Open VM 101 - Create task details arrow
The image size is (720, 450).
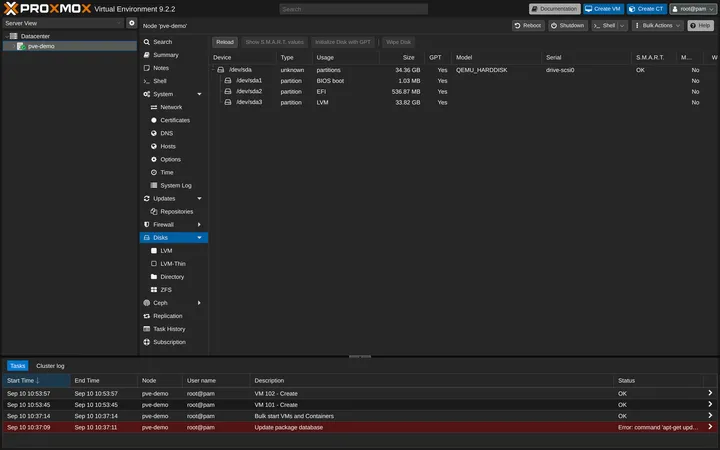pos(710,404)
